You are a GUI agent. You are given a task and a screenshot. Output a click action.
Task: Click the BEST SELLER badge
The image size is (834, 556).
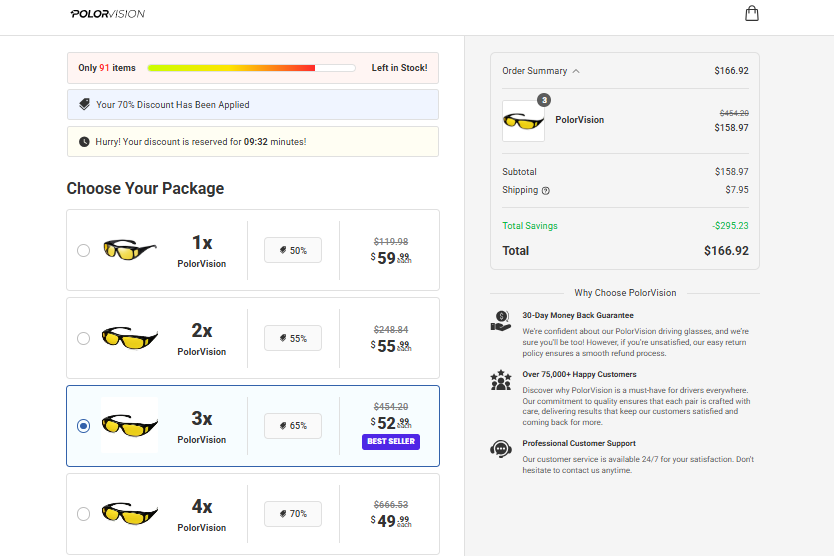click(391, 441)
